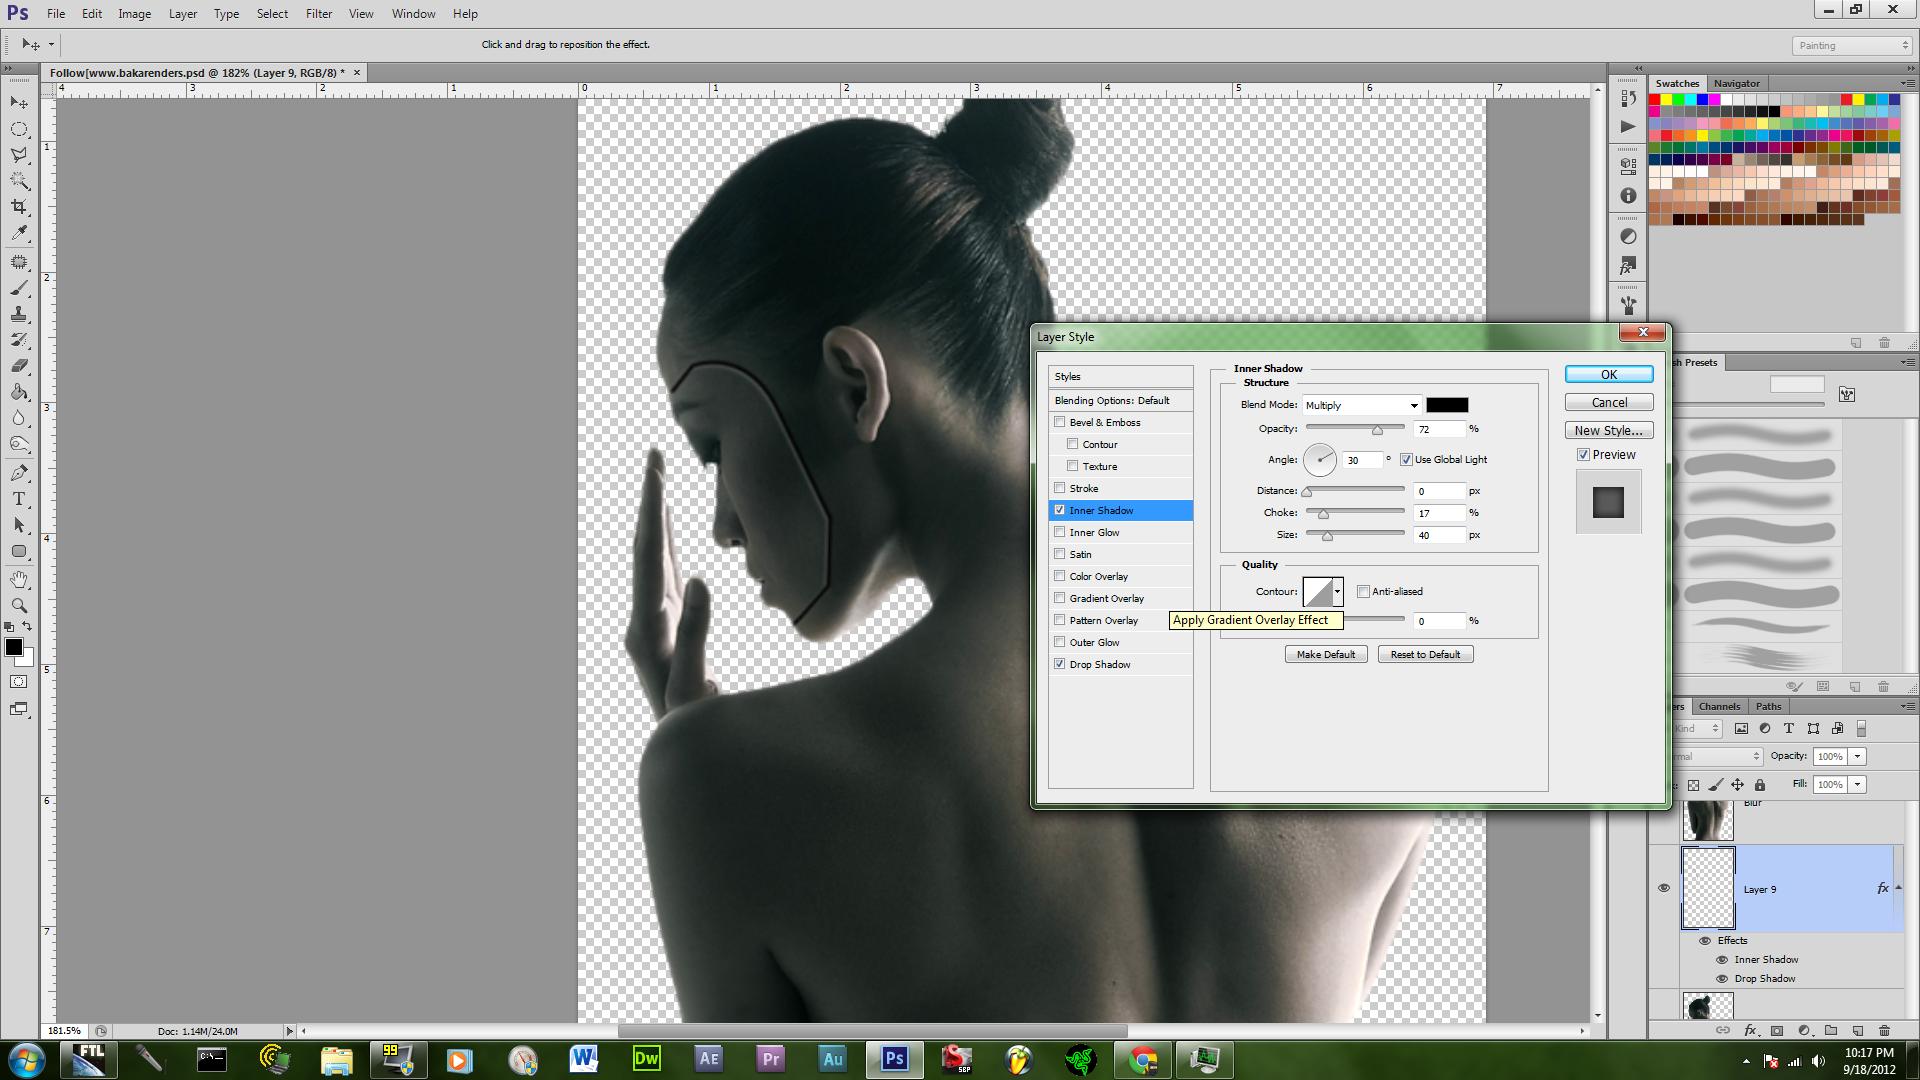
Task: Hide the Inner Shadow effect in Layers
Action: tap(1722, 960)
